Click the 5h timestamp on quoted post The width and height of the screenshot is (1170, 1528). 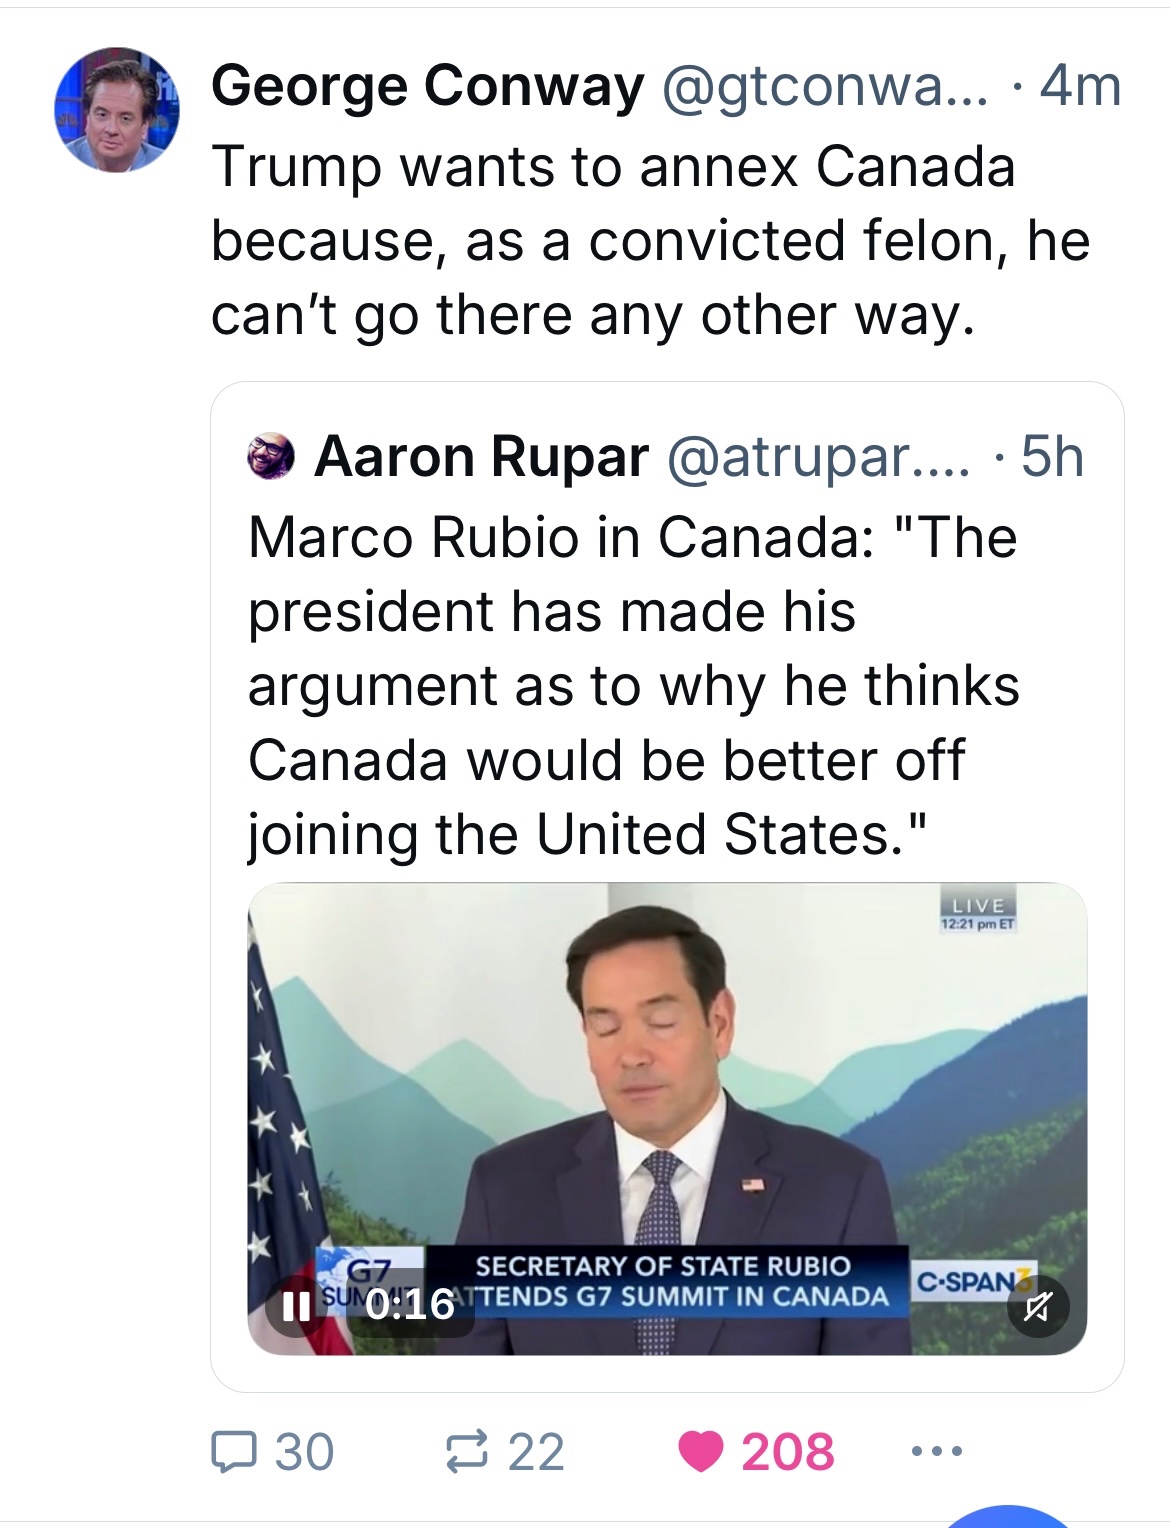[x=1052, y=457]
